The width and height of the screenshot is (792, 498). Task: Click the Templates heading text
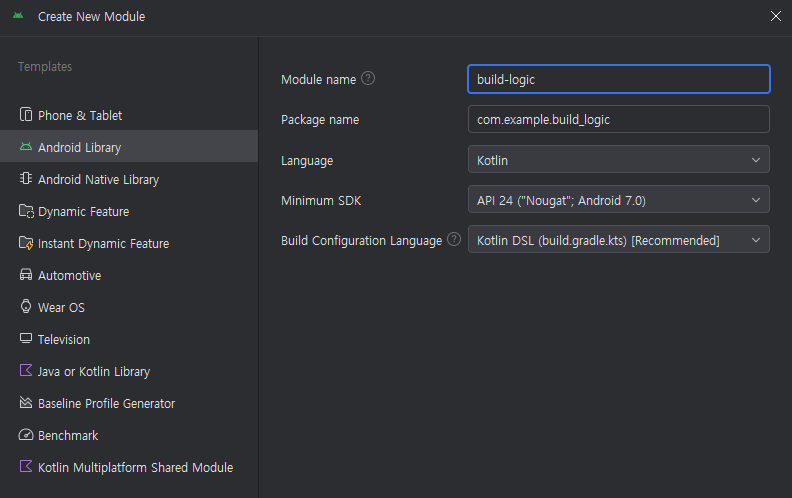pos(45,66)
